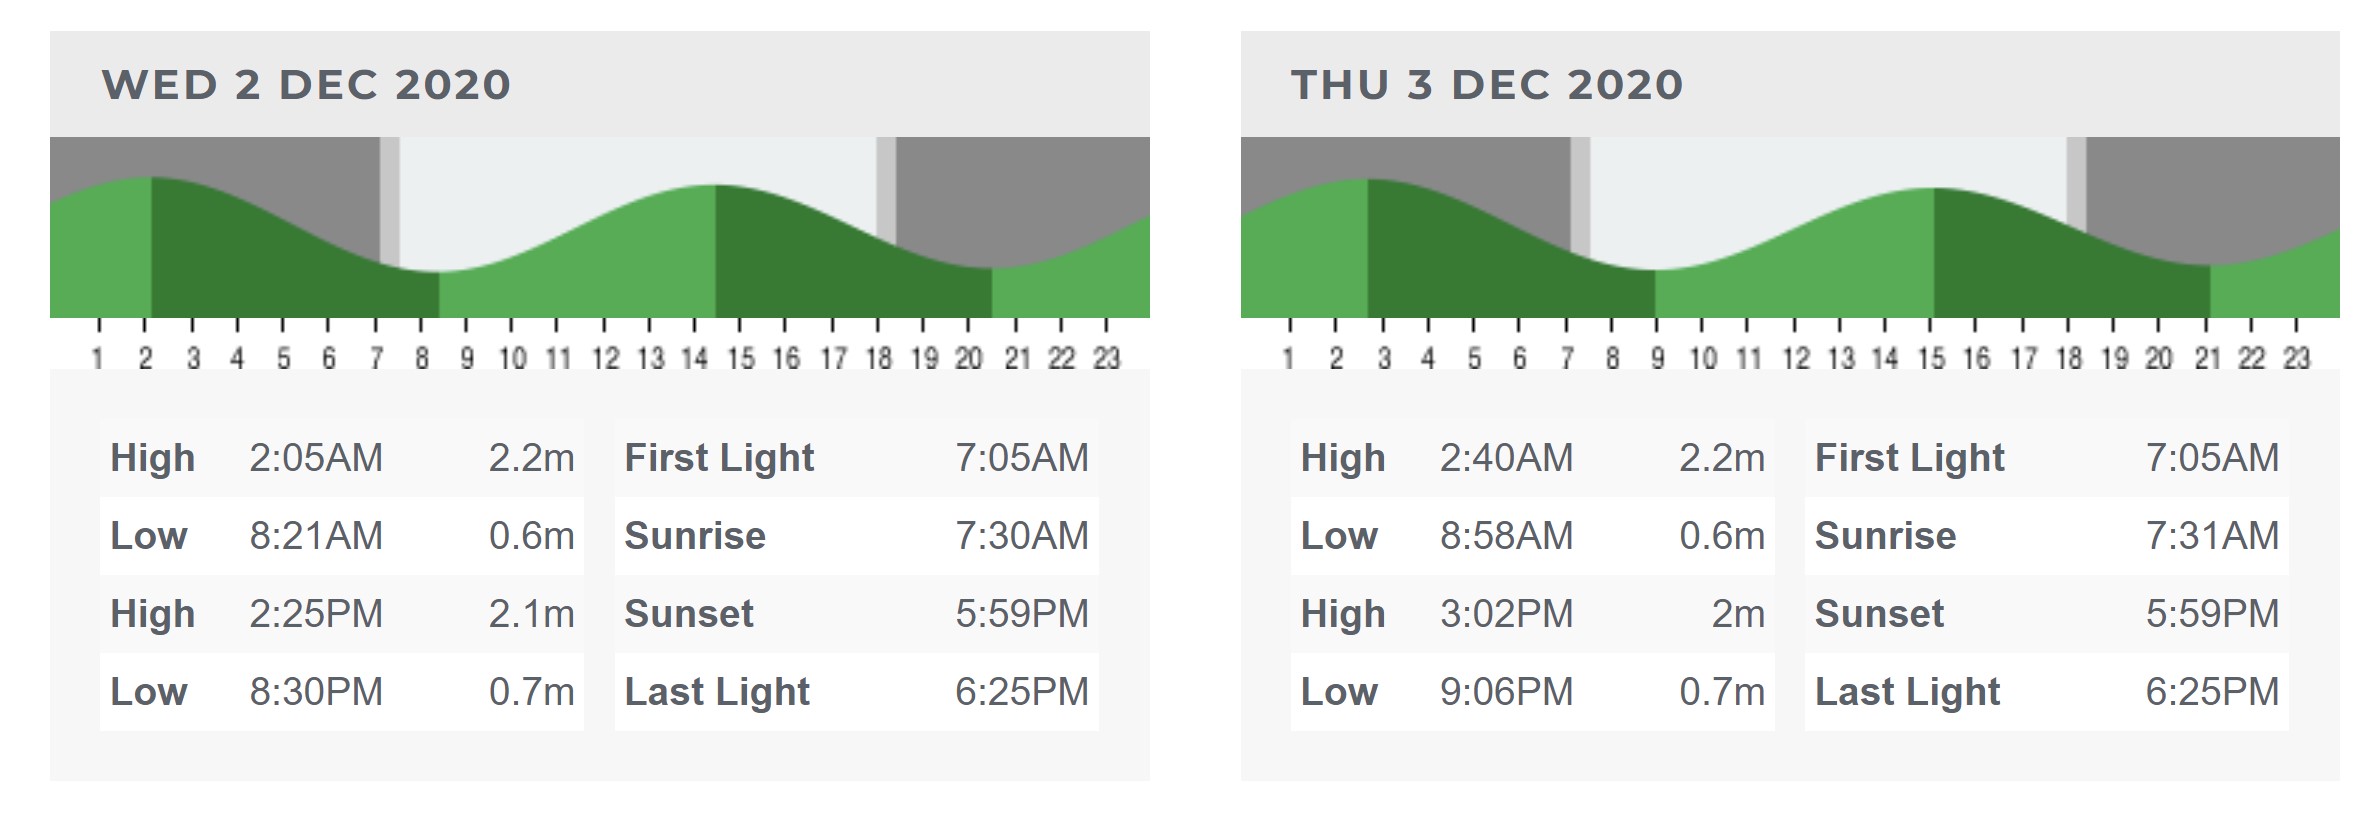Click Wednesday's Last Light 6:25PM row

pos(856,692)
